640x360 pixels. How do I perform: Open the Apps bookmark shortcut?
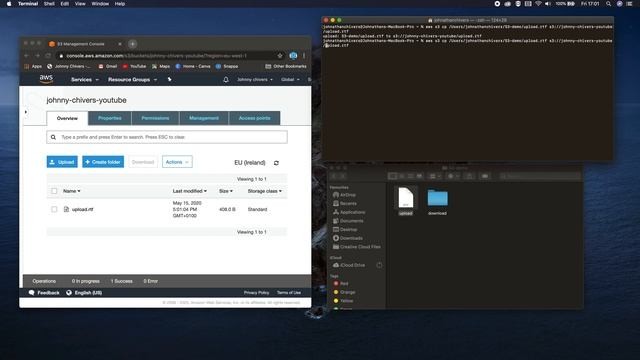(33, 66)
